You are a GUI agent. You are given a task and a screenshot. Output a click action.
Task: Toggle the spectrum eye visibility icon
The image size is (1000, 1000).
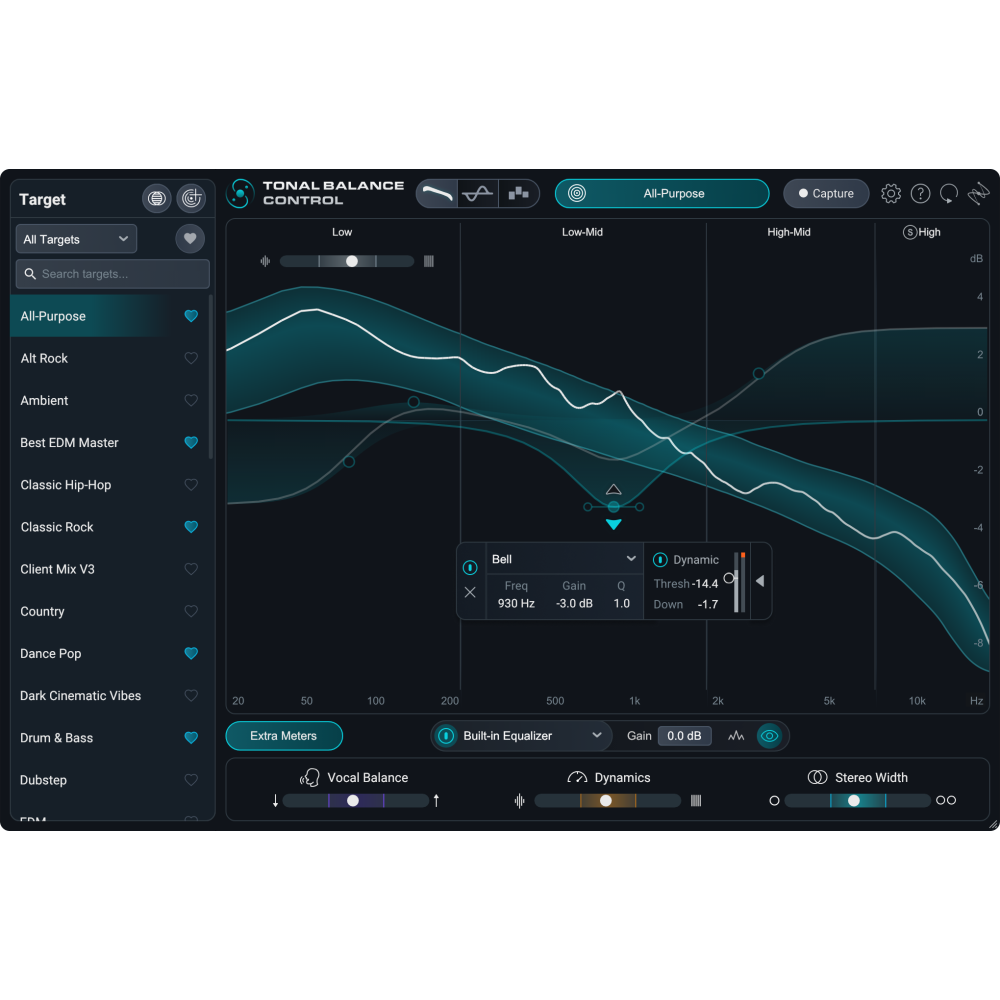tap(770, 736)
